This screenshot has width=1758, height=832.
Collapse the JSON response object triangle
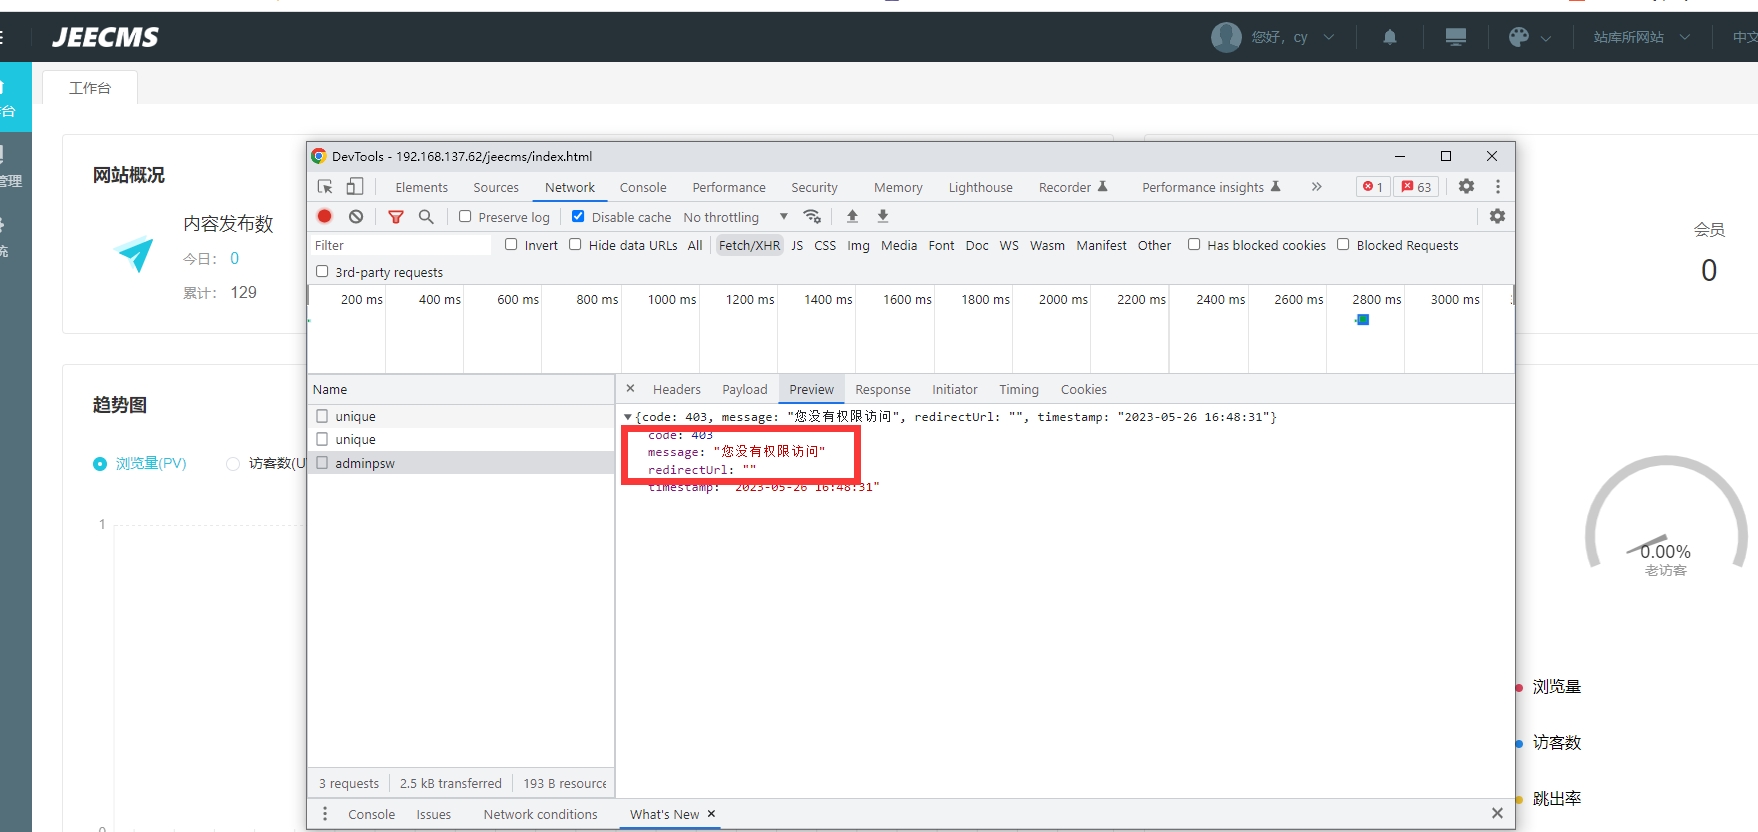point(628,417)
